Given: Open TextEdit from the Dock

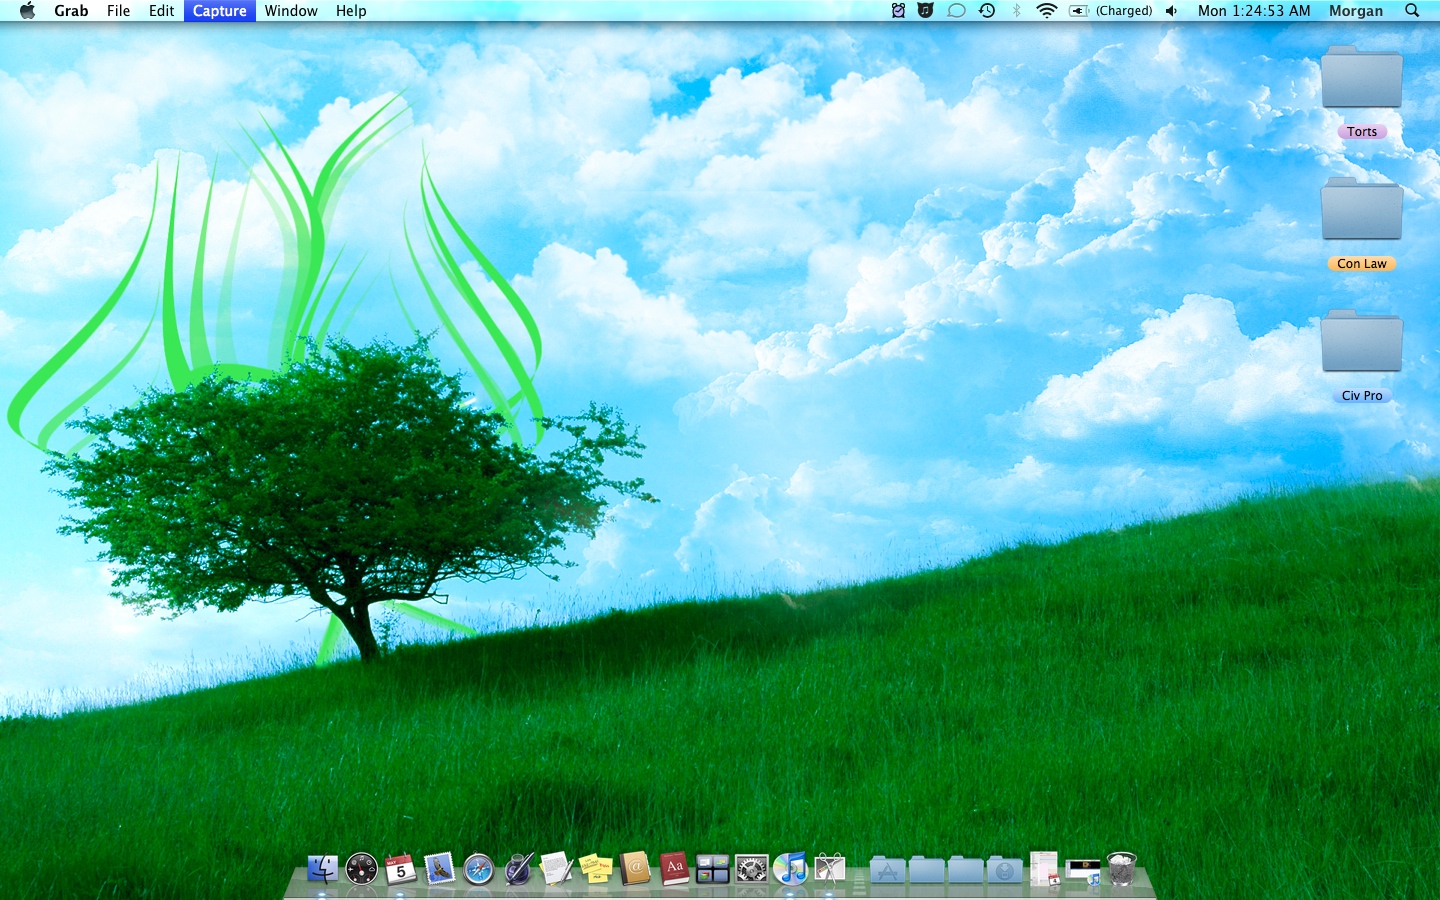Looking at the screenshot, I should (557, 869).
